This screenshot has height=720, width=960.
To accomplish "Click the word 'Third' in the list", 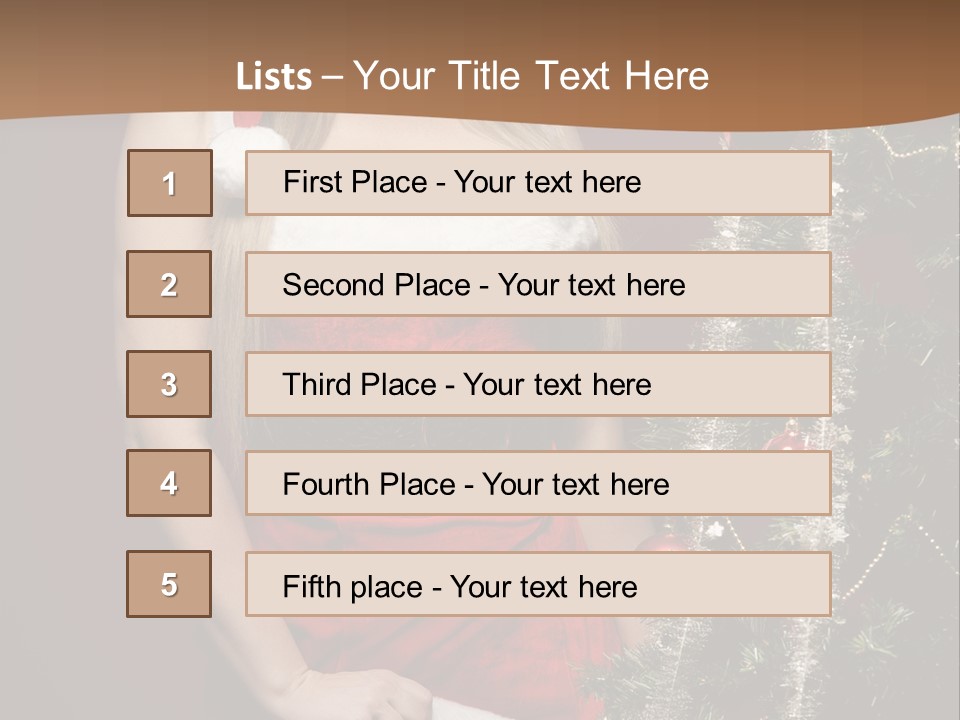I will click(x=318, y=385).
